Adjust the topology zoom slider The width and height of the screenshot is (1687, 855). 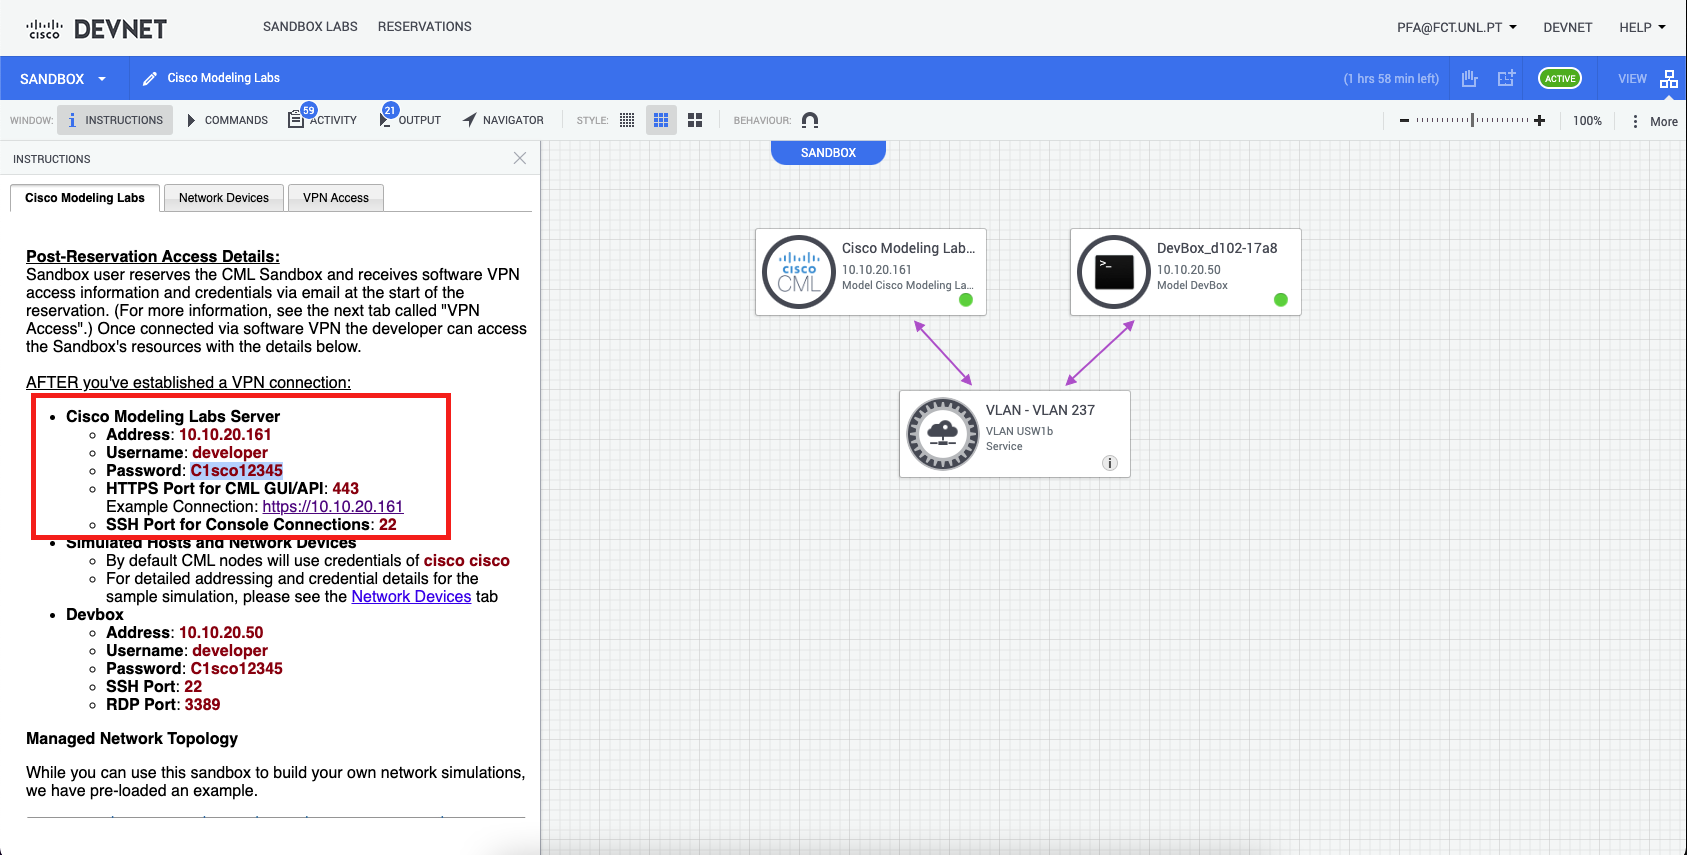click(x=1472, y=120)
